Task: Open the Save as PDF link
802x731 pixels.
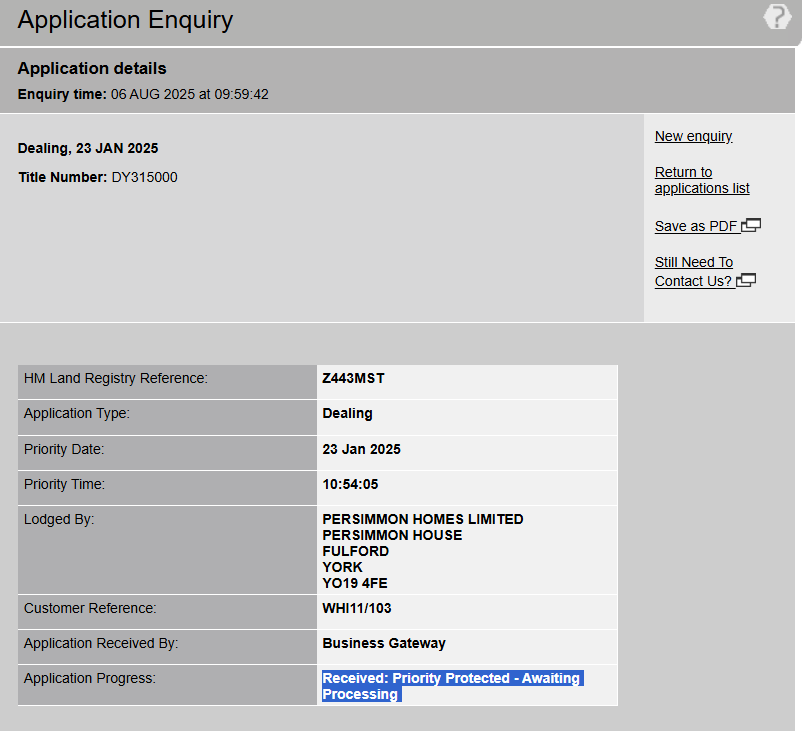Action: click(696, 226)
